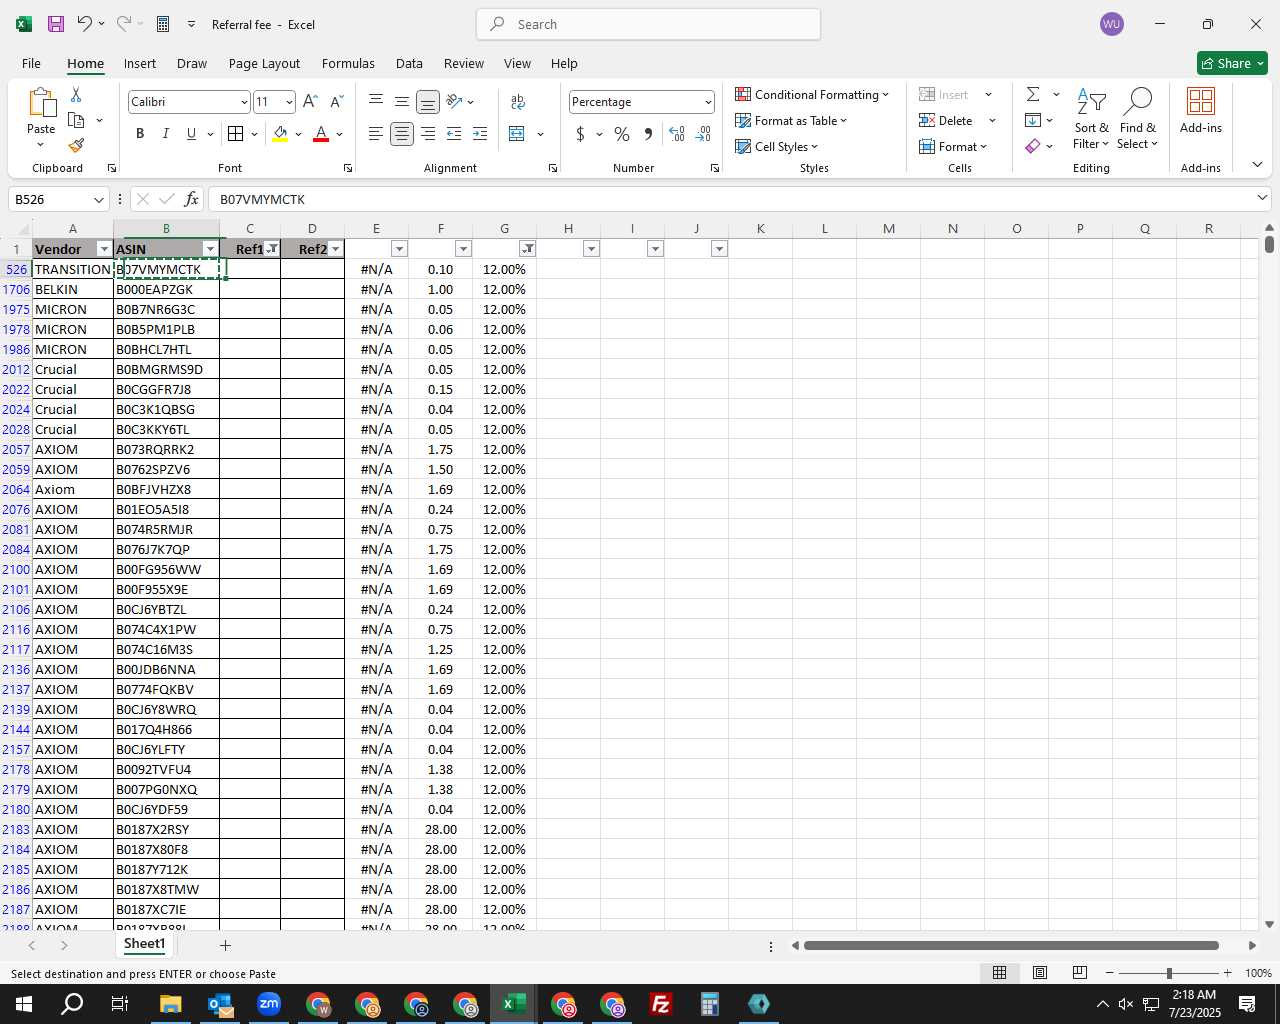Click the Increase Indent icon

(x=480, y=134)
